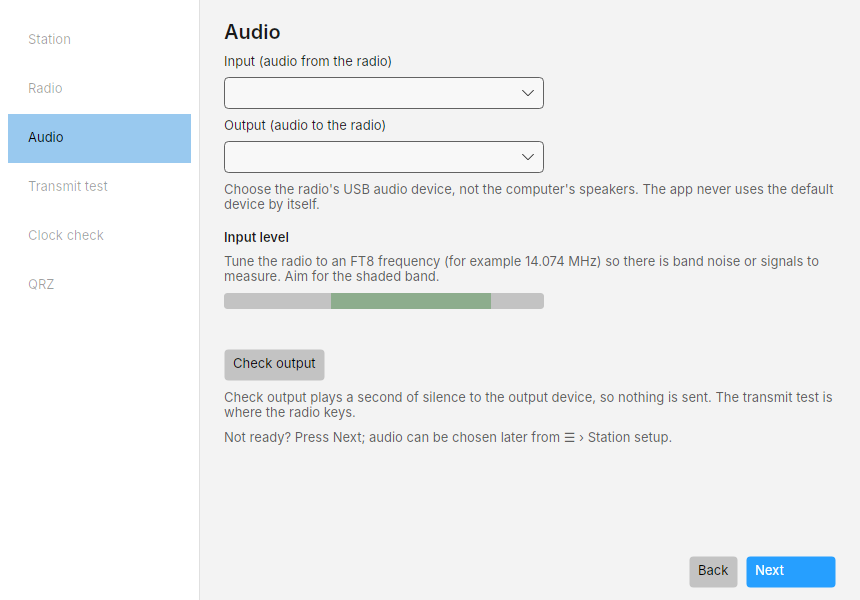Open the Output audio device dropdown
860x600 pixels.
coord(384,157)
